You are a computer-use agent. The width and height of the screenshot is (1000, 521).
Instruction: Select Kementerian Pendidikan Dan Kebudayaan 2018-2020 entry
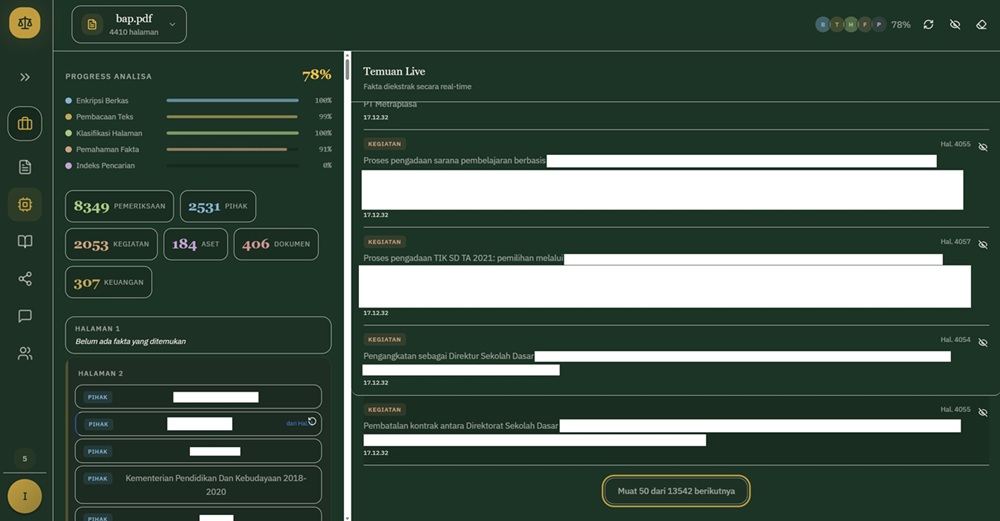click(x=198, y=484)
